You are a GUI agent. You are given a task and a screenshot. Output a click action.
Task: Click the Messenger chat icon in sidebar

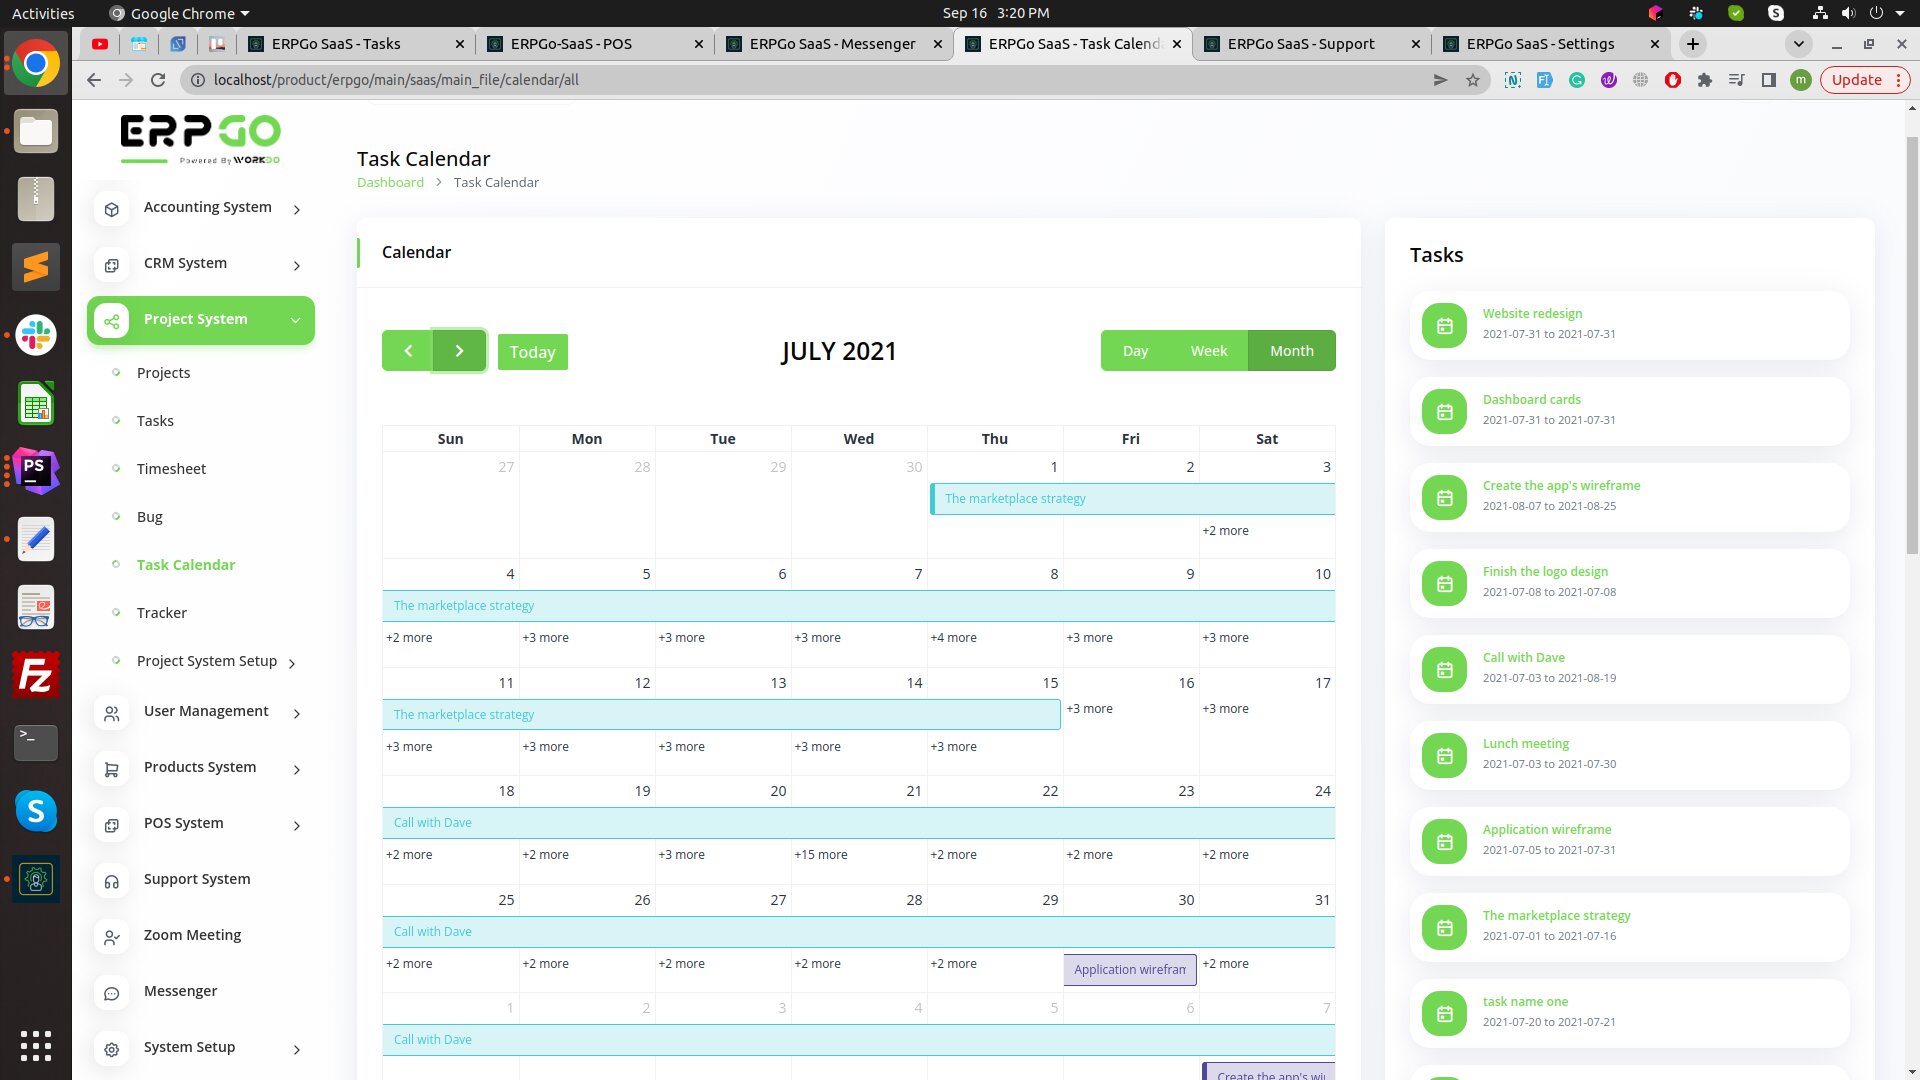tap(112, 993)
